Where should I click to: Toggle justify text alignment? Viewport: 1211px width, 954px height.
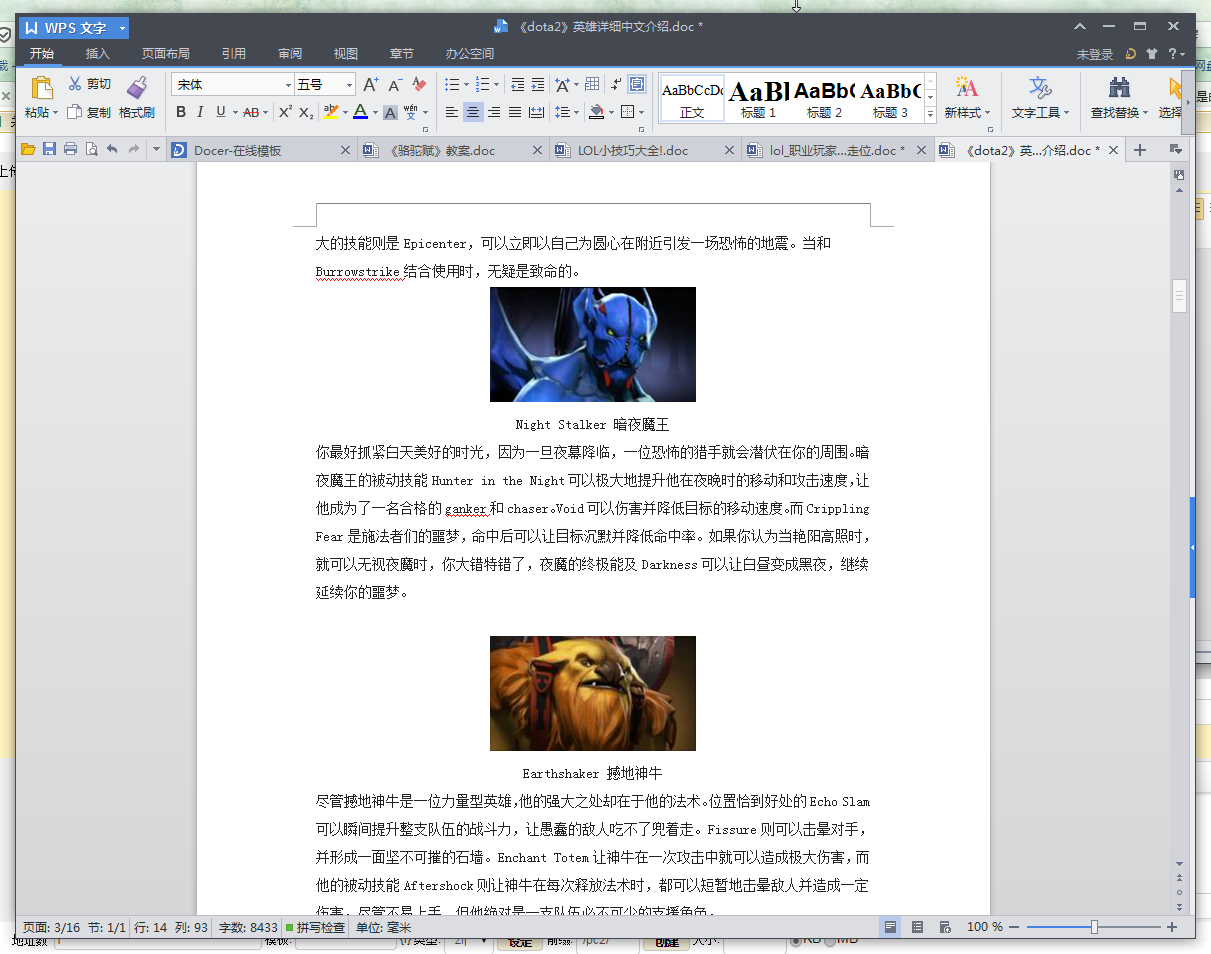[515, 112]
